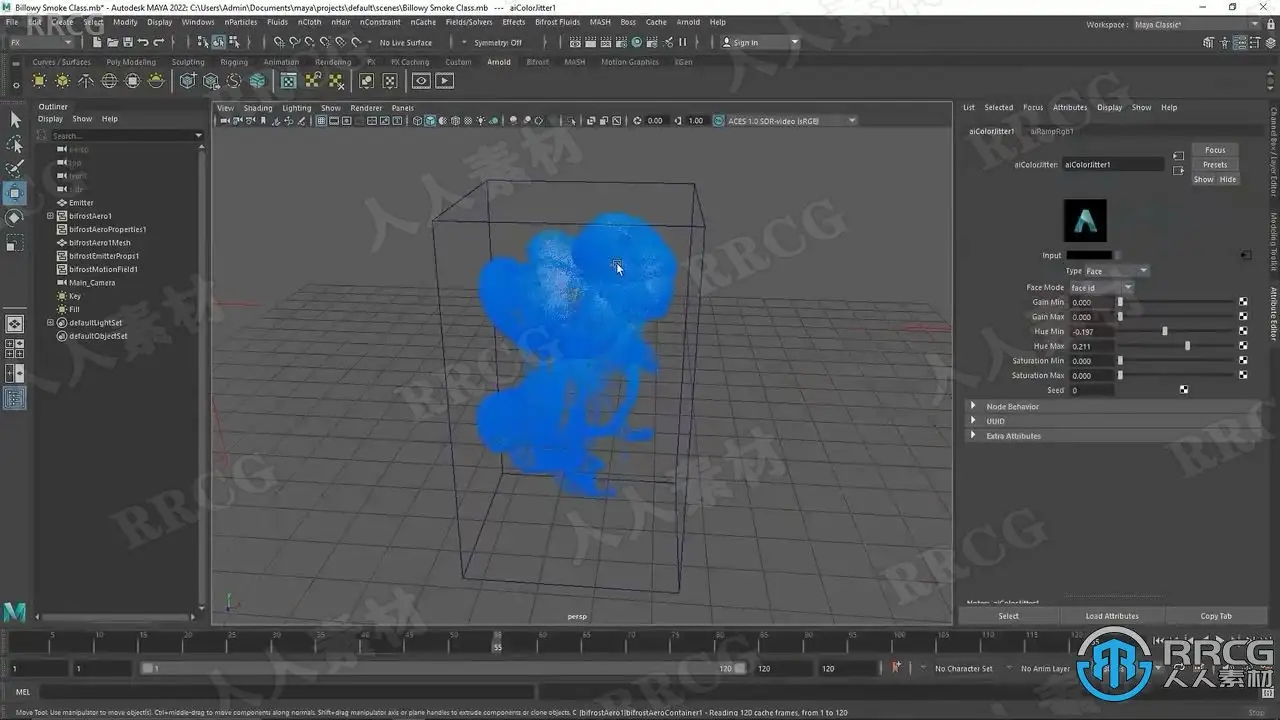Pick the Paint Selection tool
Image resolution: width=1280 pixels, height=720 pixels.
pyautogui.click(x=15, y=169)
